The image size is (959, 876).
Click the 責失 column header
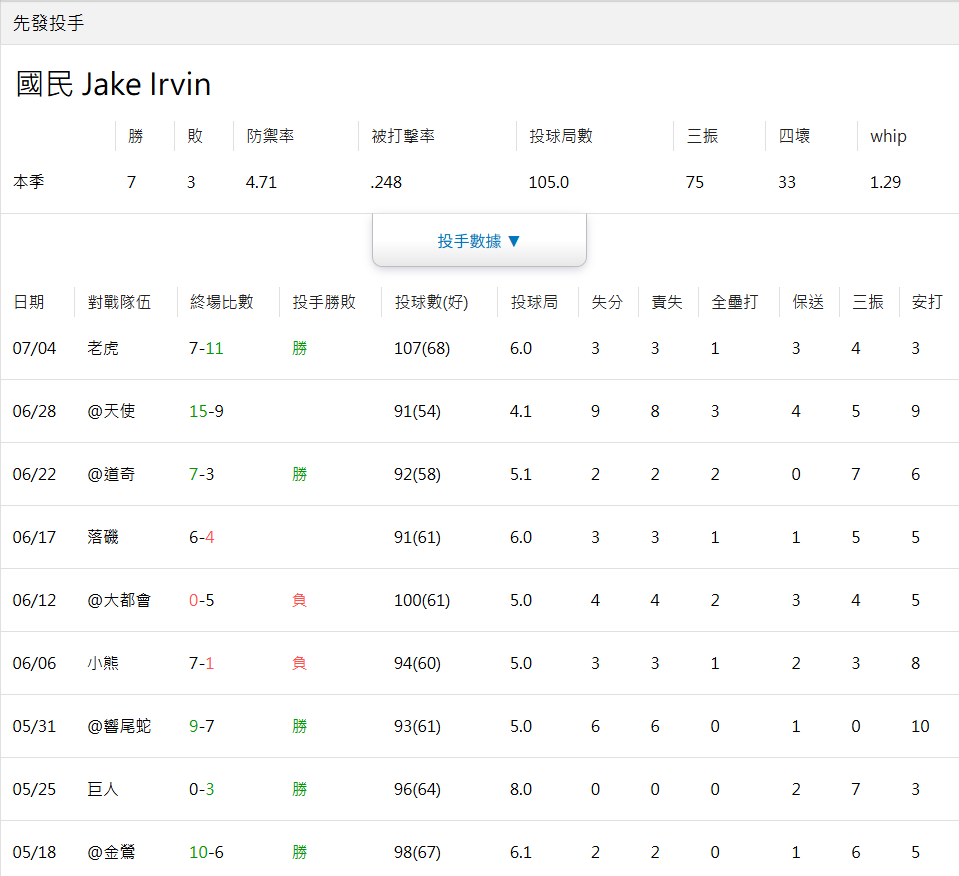pyautogui.click(x=667, y=302)
